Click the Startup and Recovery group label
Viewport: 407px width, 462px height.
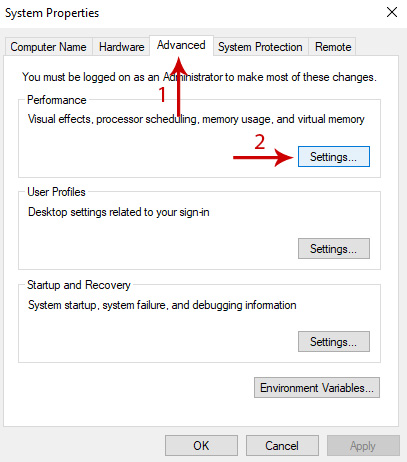pyautogui.click(x=79, y=285)
